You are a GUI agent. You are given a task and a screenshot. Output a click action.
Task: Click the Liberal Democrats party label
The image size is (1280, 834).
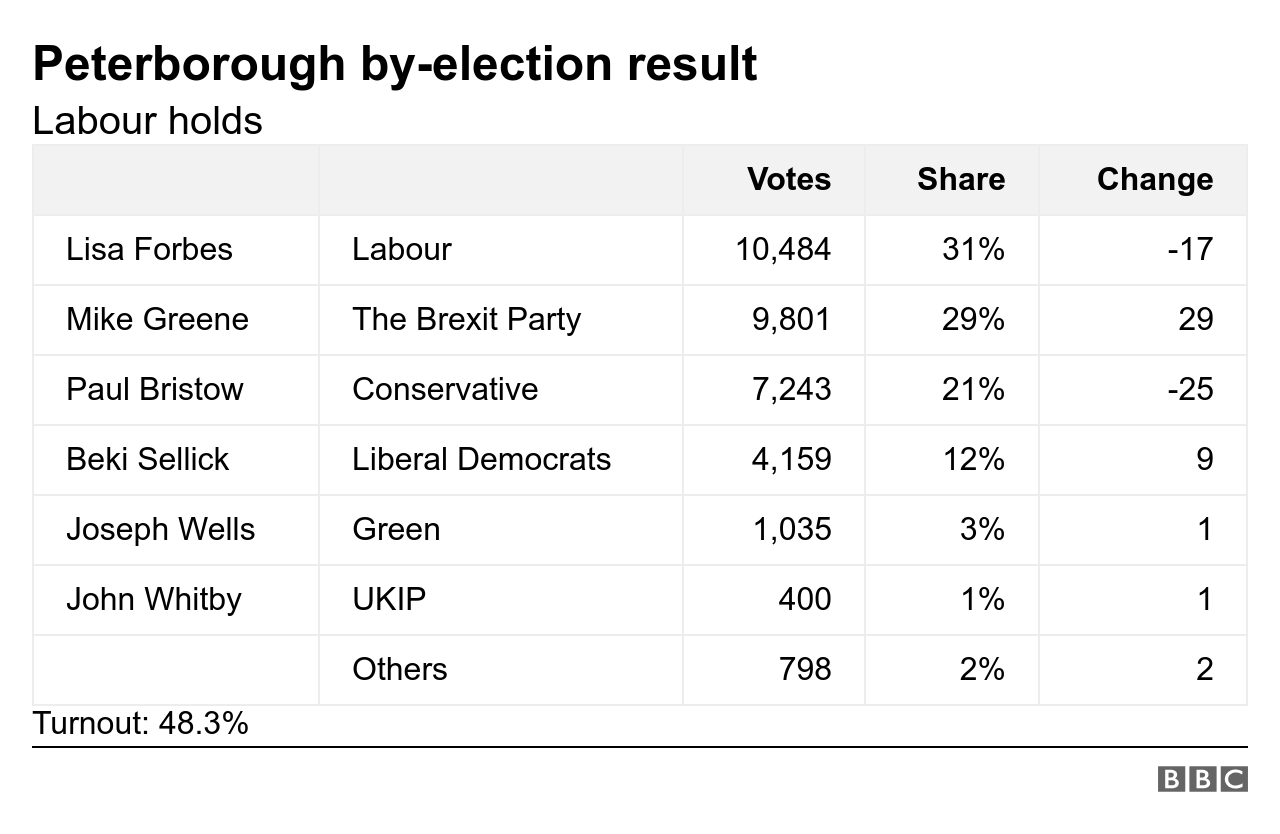tap(481, 459)
